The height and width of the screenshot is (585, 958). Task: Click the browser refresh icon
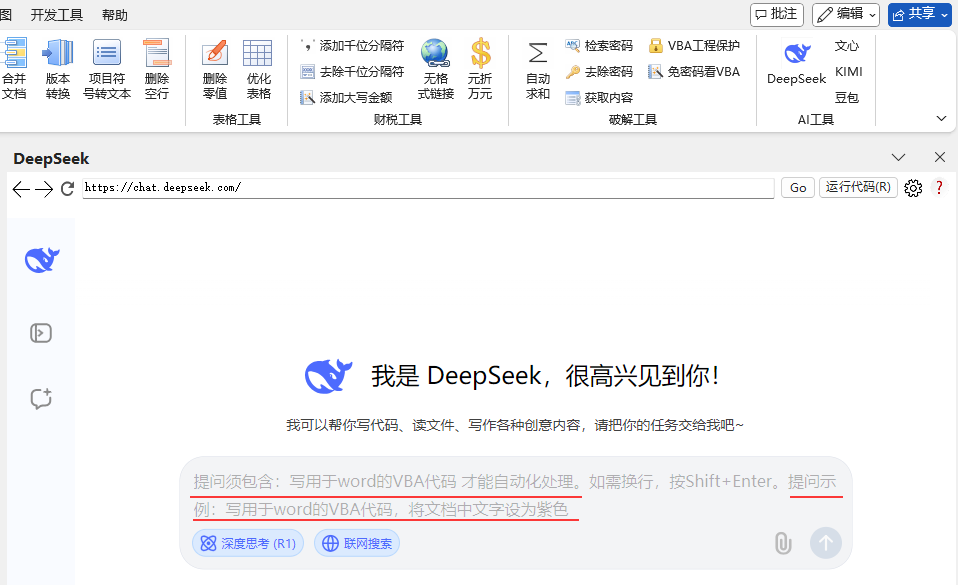tap(68, 188)
